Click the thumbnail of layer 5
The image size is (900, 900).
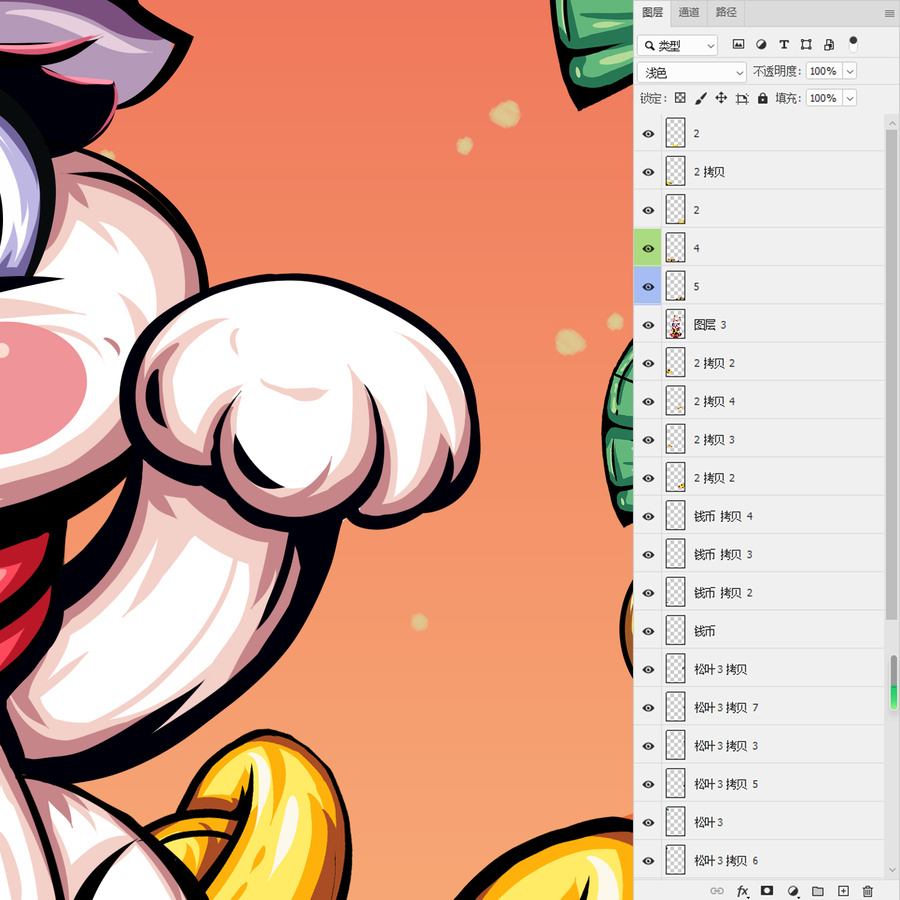point(676,286)
